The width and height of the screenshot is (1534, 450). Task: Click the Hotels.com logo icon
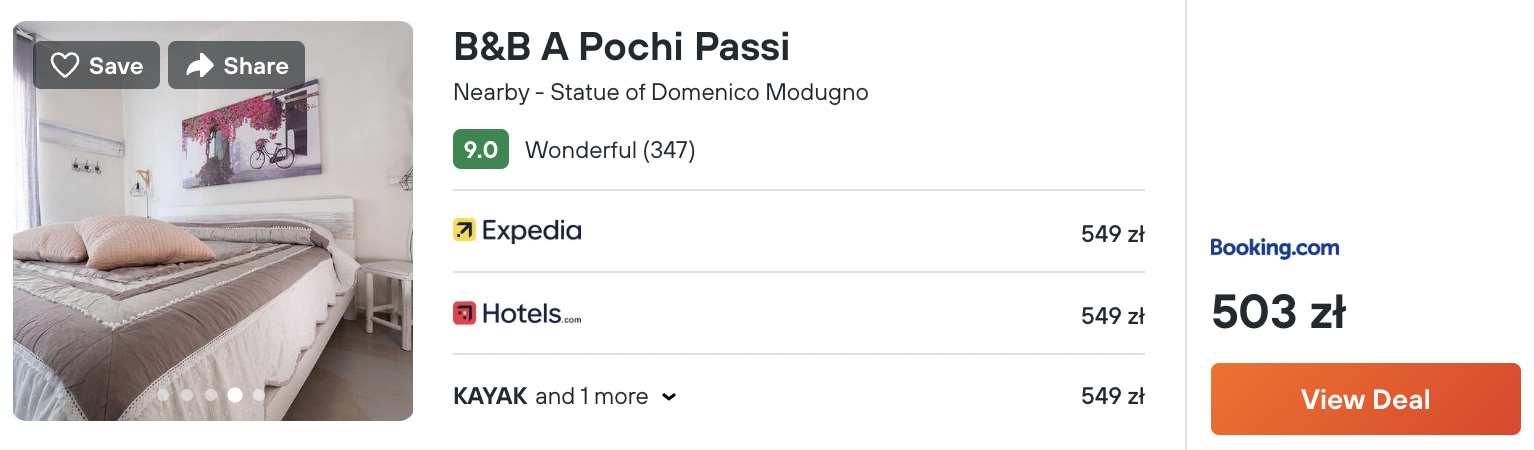point(464,313)
